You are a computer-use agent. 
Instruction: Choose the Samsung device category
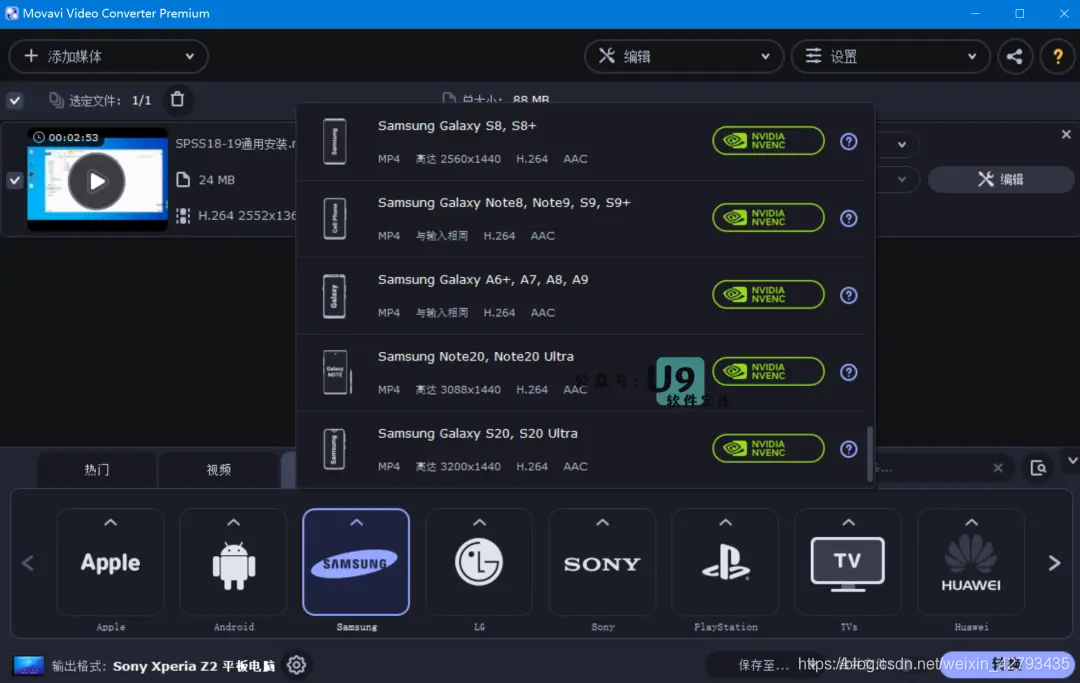point(356,563)
